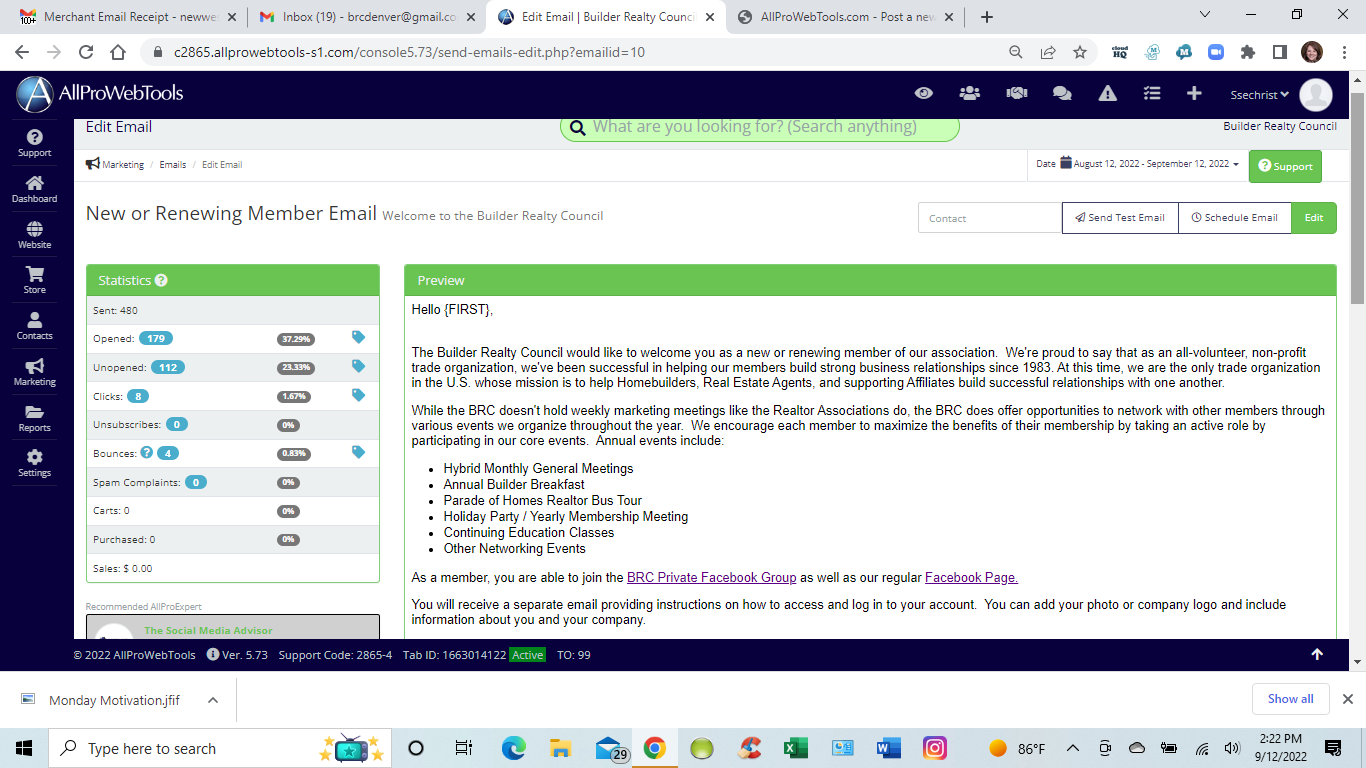The image size is (1366, 768).
Task: Click the share page icon in the address bar
Action: pyautogui.click(x=1048, y=52)
